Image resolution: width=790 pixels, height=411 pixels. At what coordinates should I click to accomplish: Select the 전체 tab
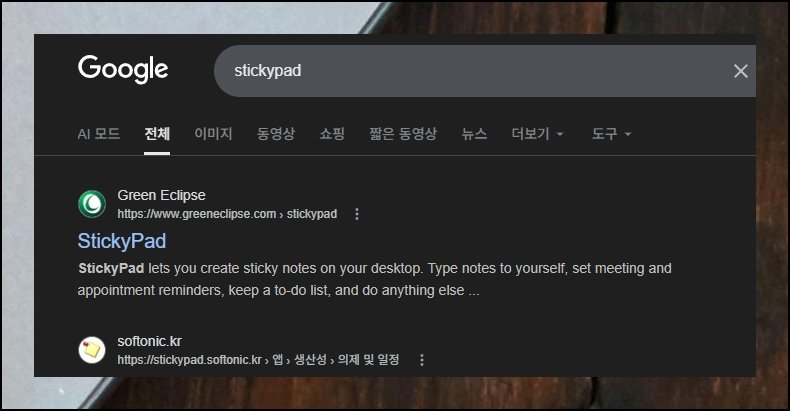[x=157, y=134]
